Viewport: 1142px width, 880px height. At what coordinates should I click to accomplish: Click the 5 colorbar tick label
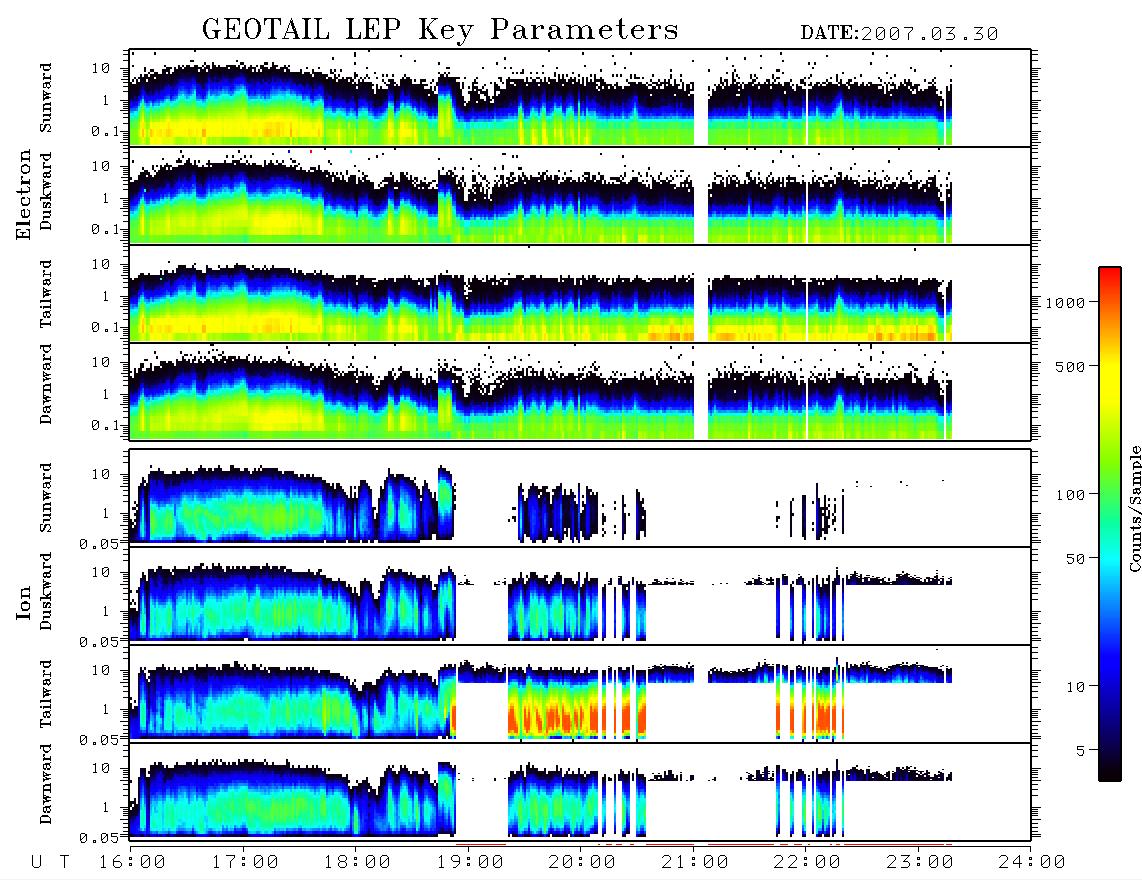tap(1081, 750)
